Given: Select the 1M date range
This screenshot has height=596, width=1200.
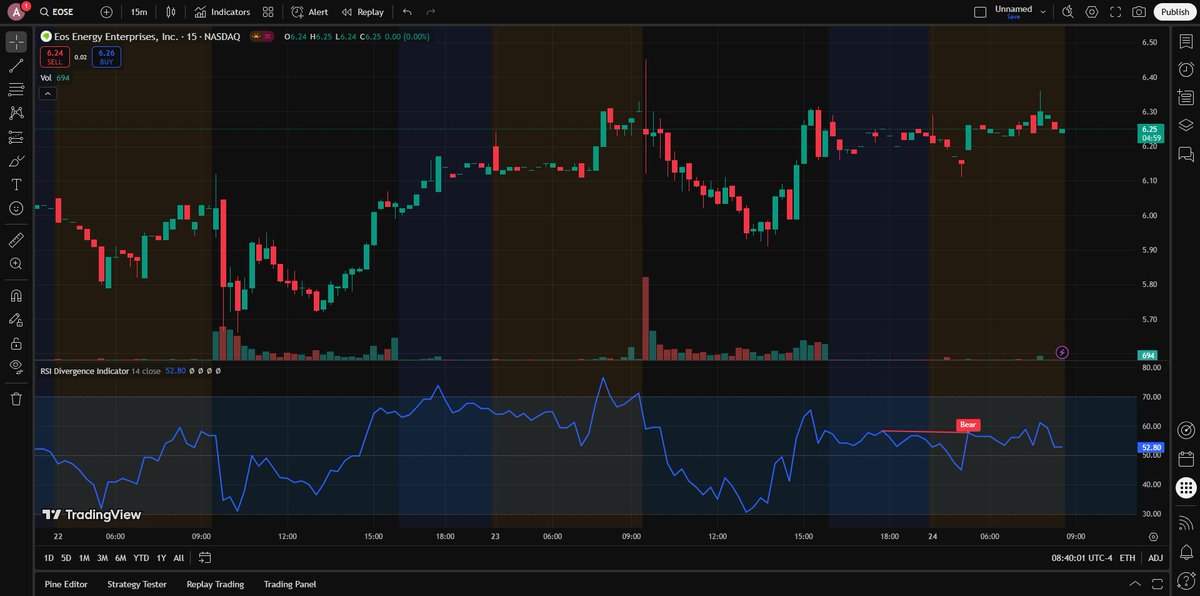Looking at the screenshot, I should 84,558.
